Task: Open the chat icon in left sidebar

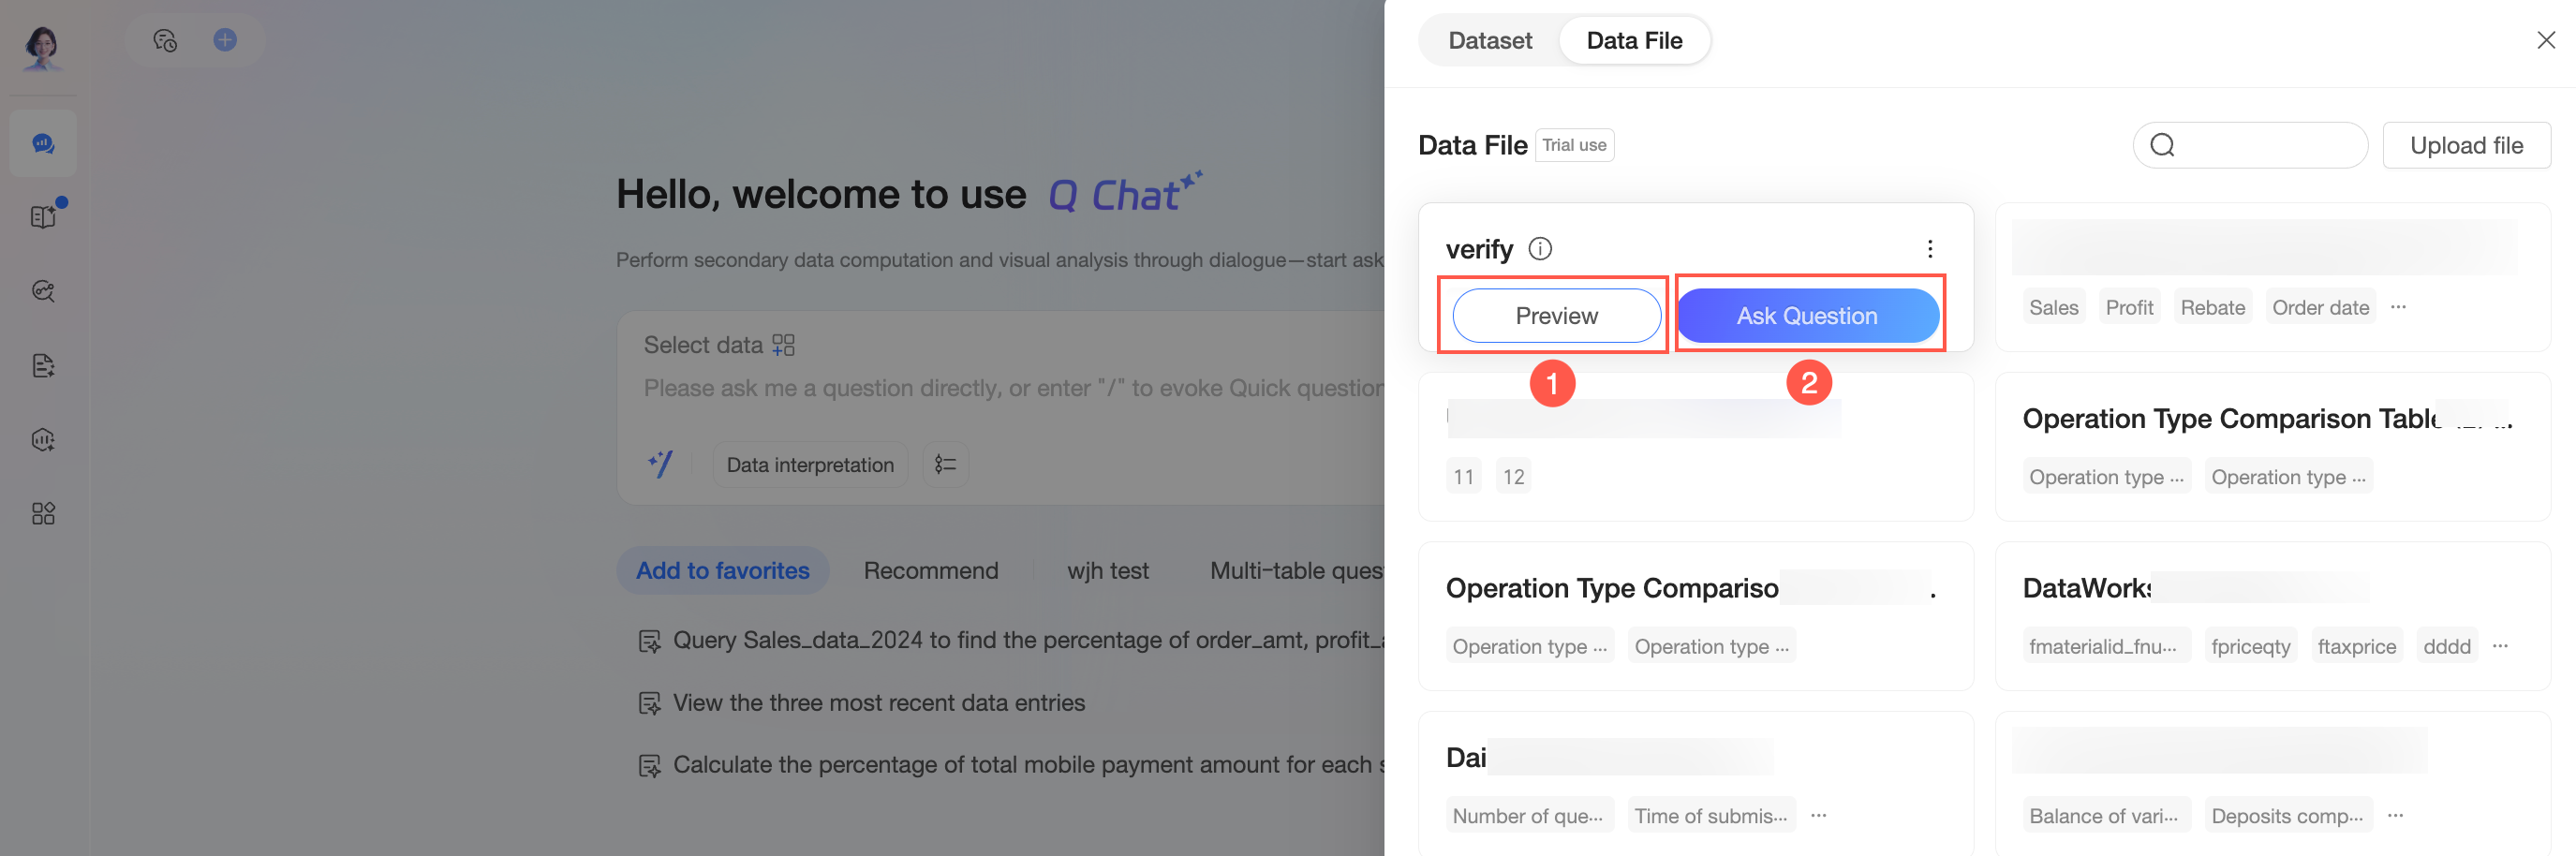Action: 43,144
